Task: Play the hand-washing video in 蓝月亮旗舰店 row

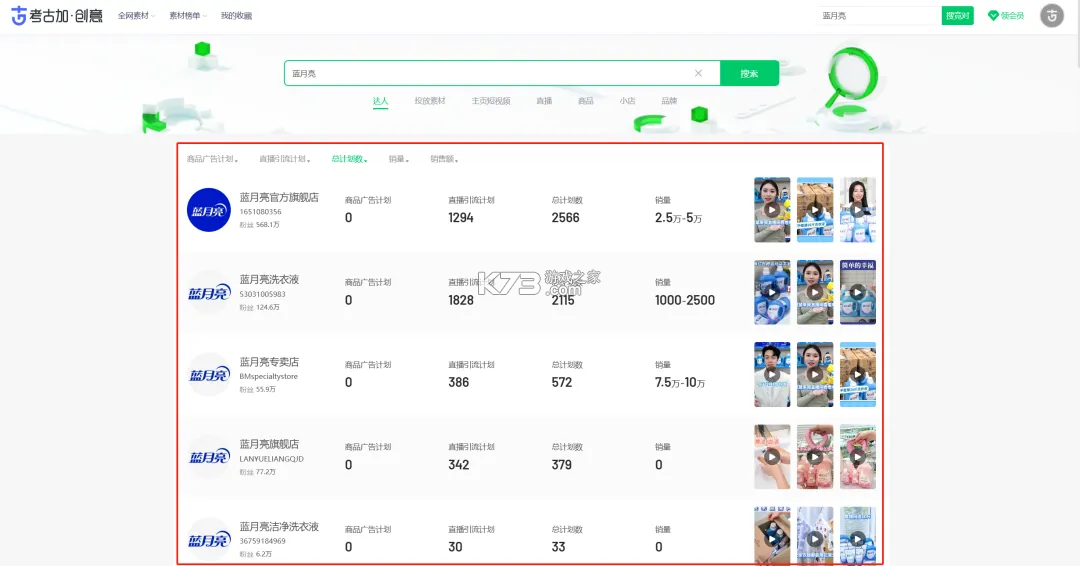Action: pyautogui.click(x=772, y=457)
